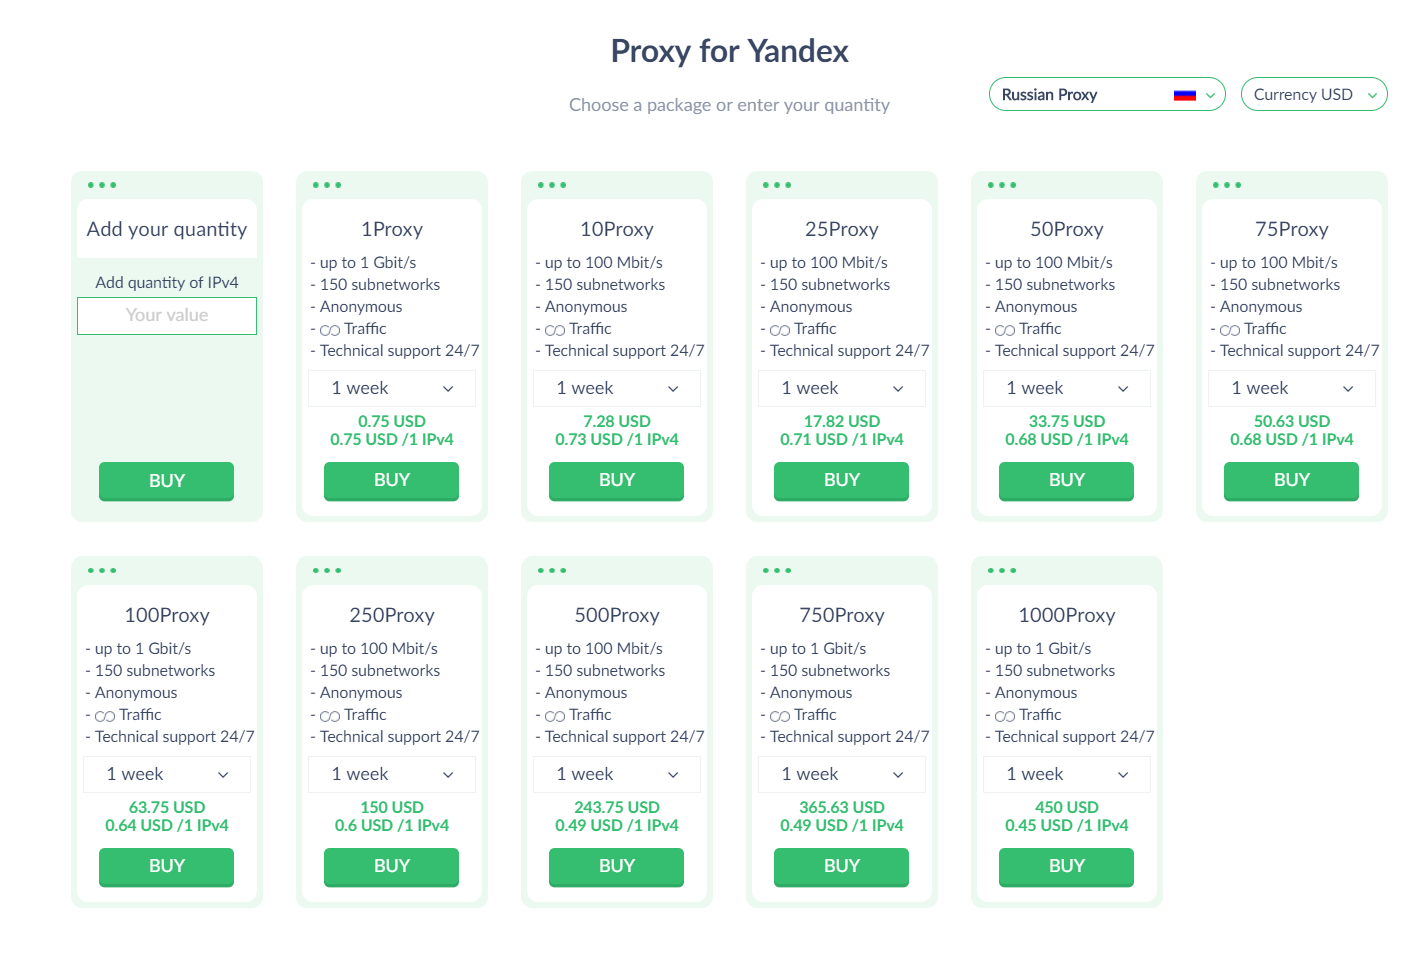Viewport: 1402px width, 960px height.
Task: Click BUY on the 50Proxy card
Action: 1066,481
